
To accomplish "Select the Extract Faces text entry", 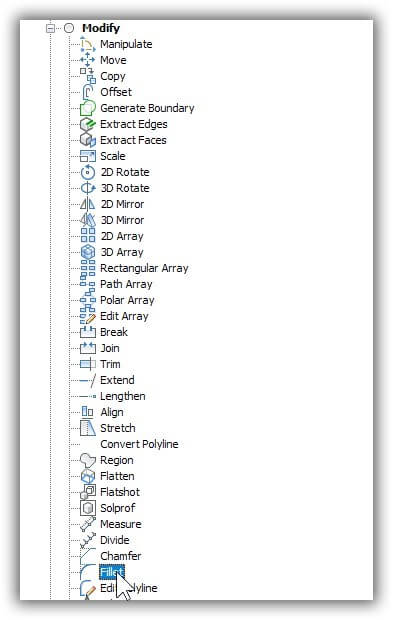I will 133,140.
